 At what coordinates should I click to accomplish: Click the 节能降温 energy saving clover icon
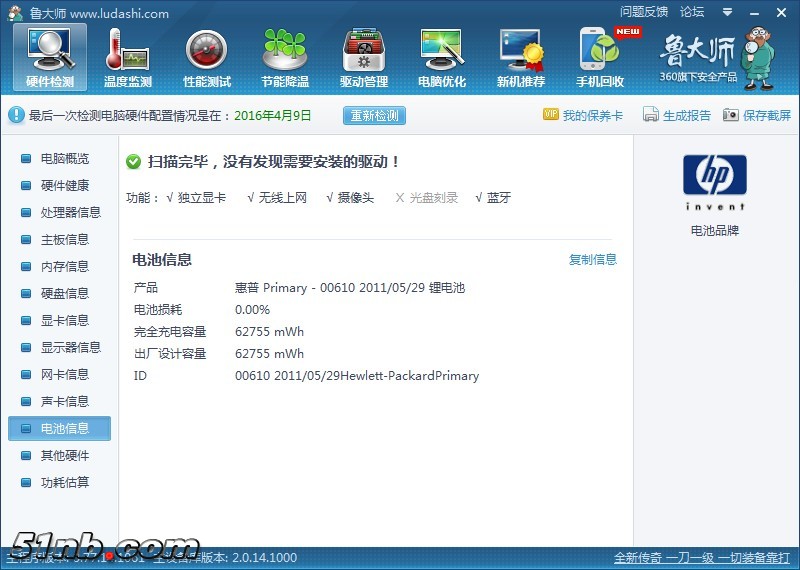285,57
